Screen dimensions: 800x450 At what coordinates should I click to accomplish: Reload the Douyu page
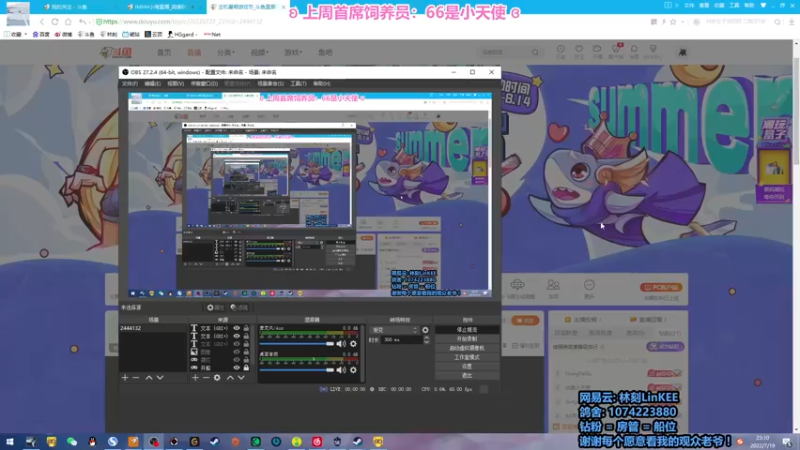pyautogui.click(x=55, y=22)
